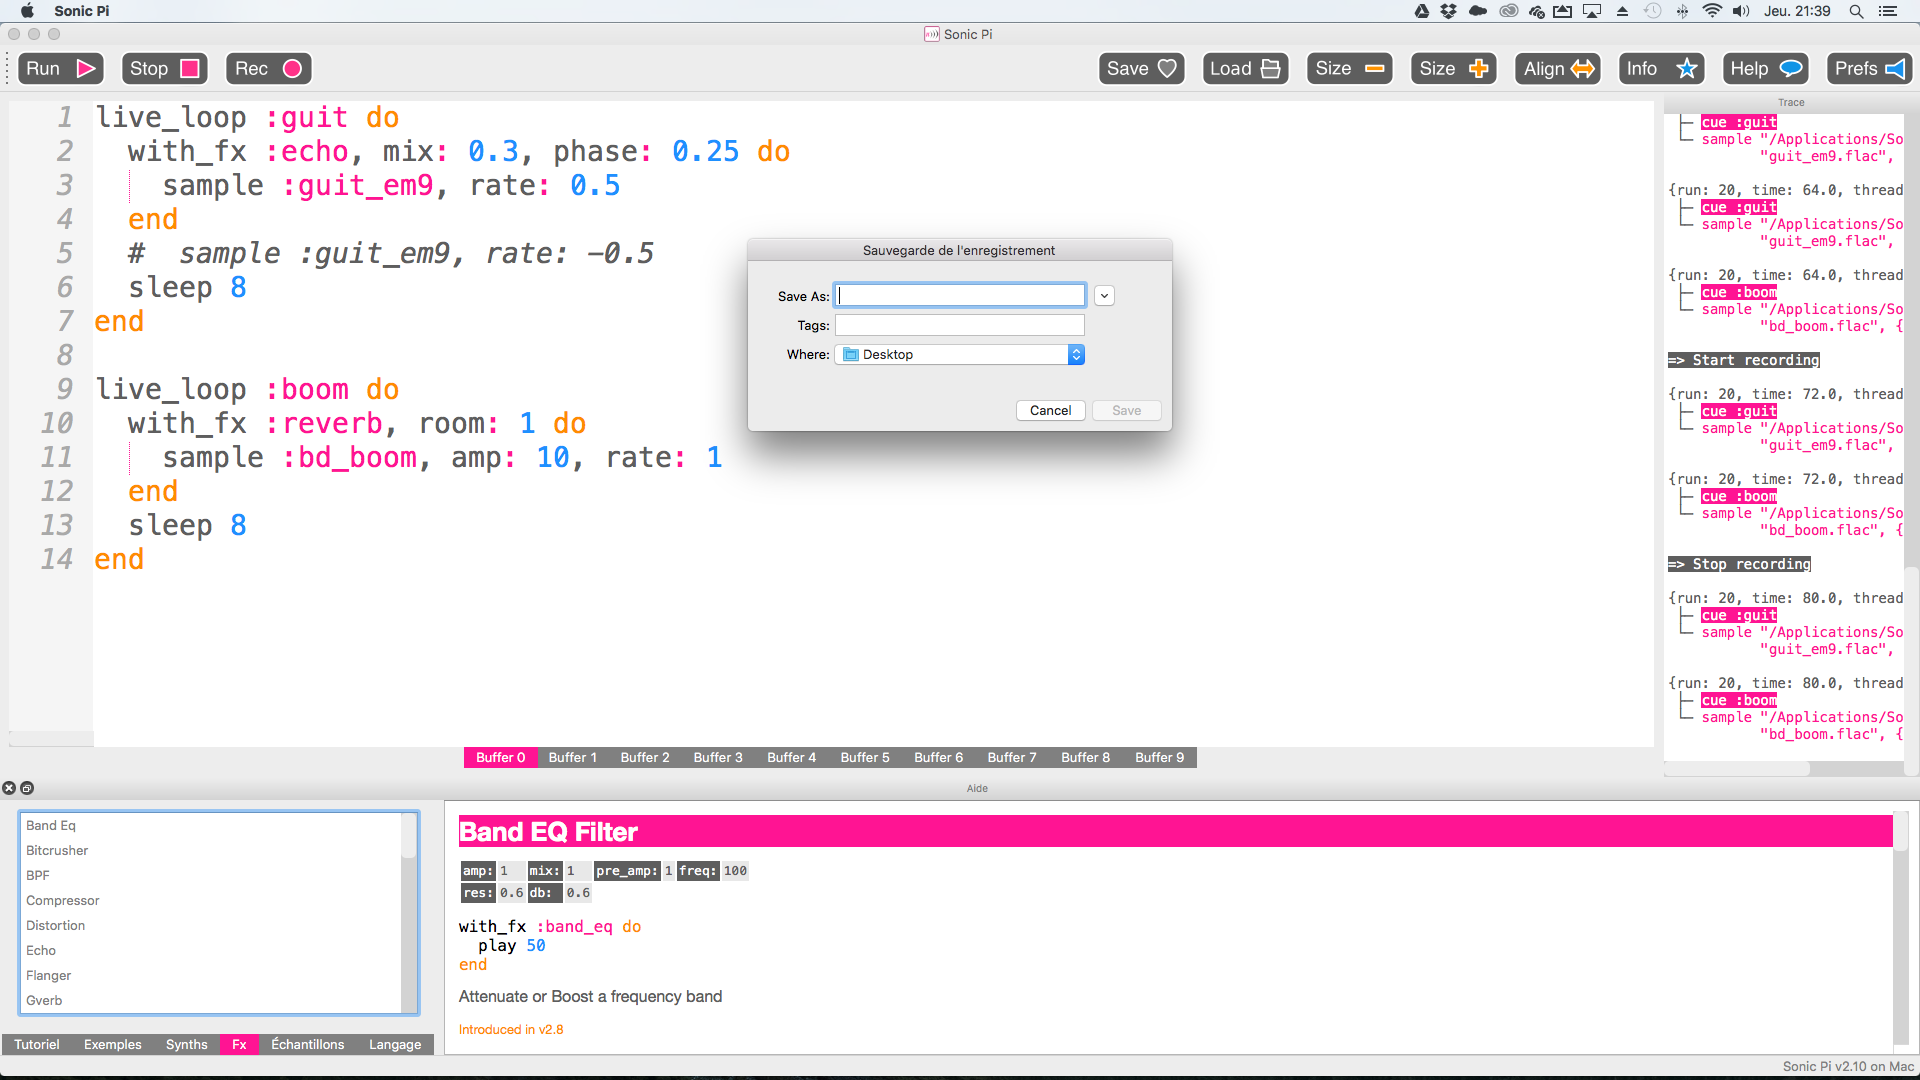1920x1080 pixels.
Task: Open the Apple menu
Action: (x=27, y=11)
